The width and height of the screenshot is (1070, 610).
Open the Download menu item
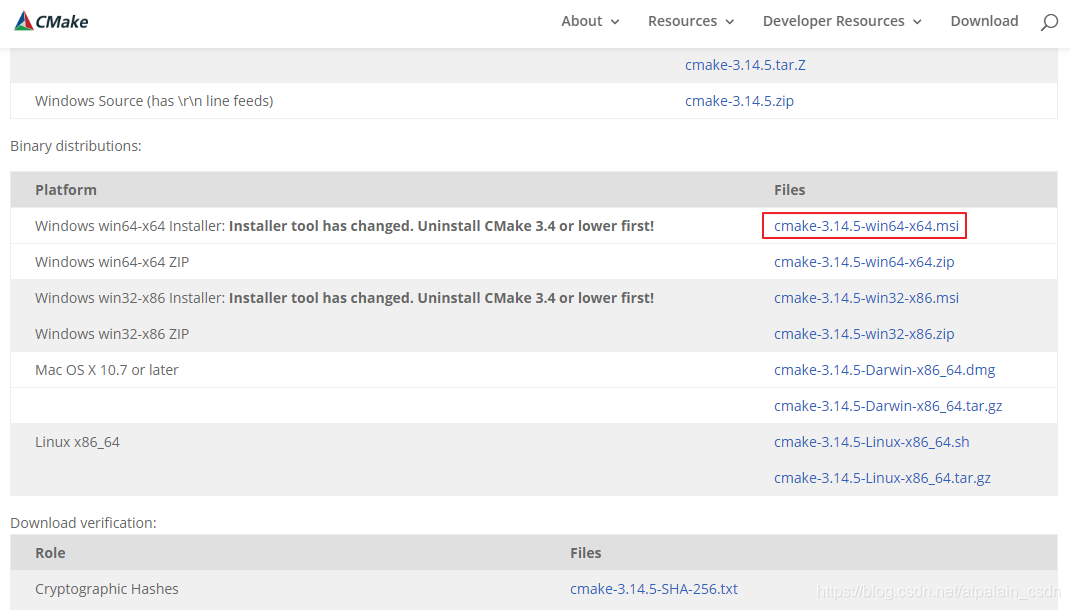pyautogui.click(x=984, y=21)
